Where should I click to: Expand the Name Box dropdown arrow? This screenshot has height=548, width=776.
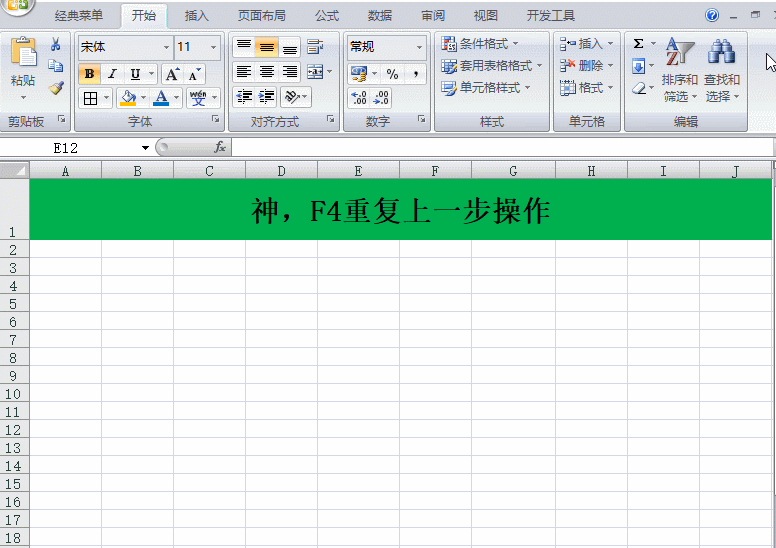point(145,148)
